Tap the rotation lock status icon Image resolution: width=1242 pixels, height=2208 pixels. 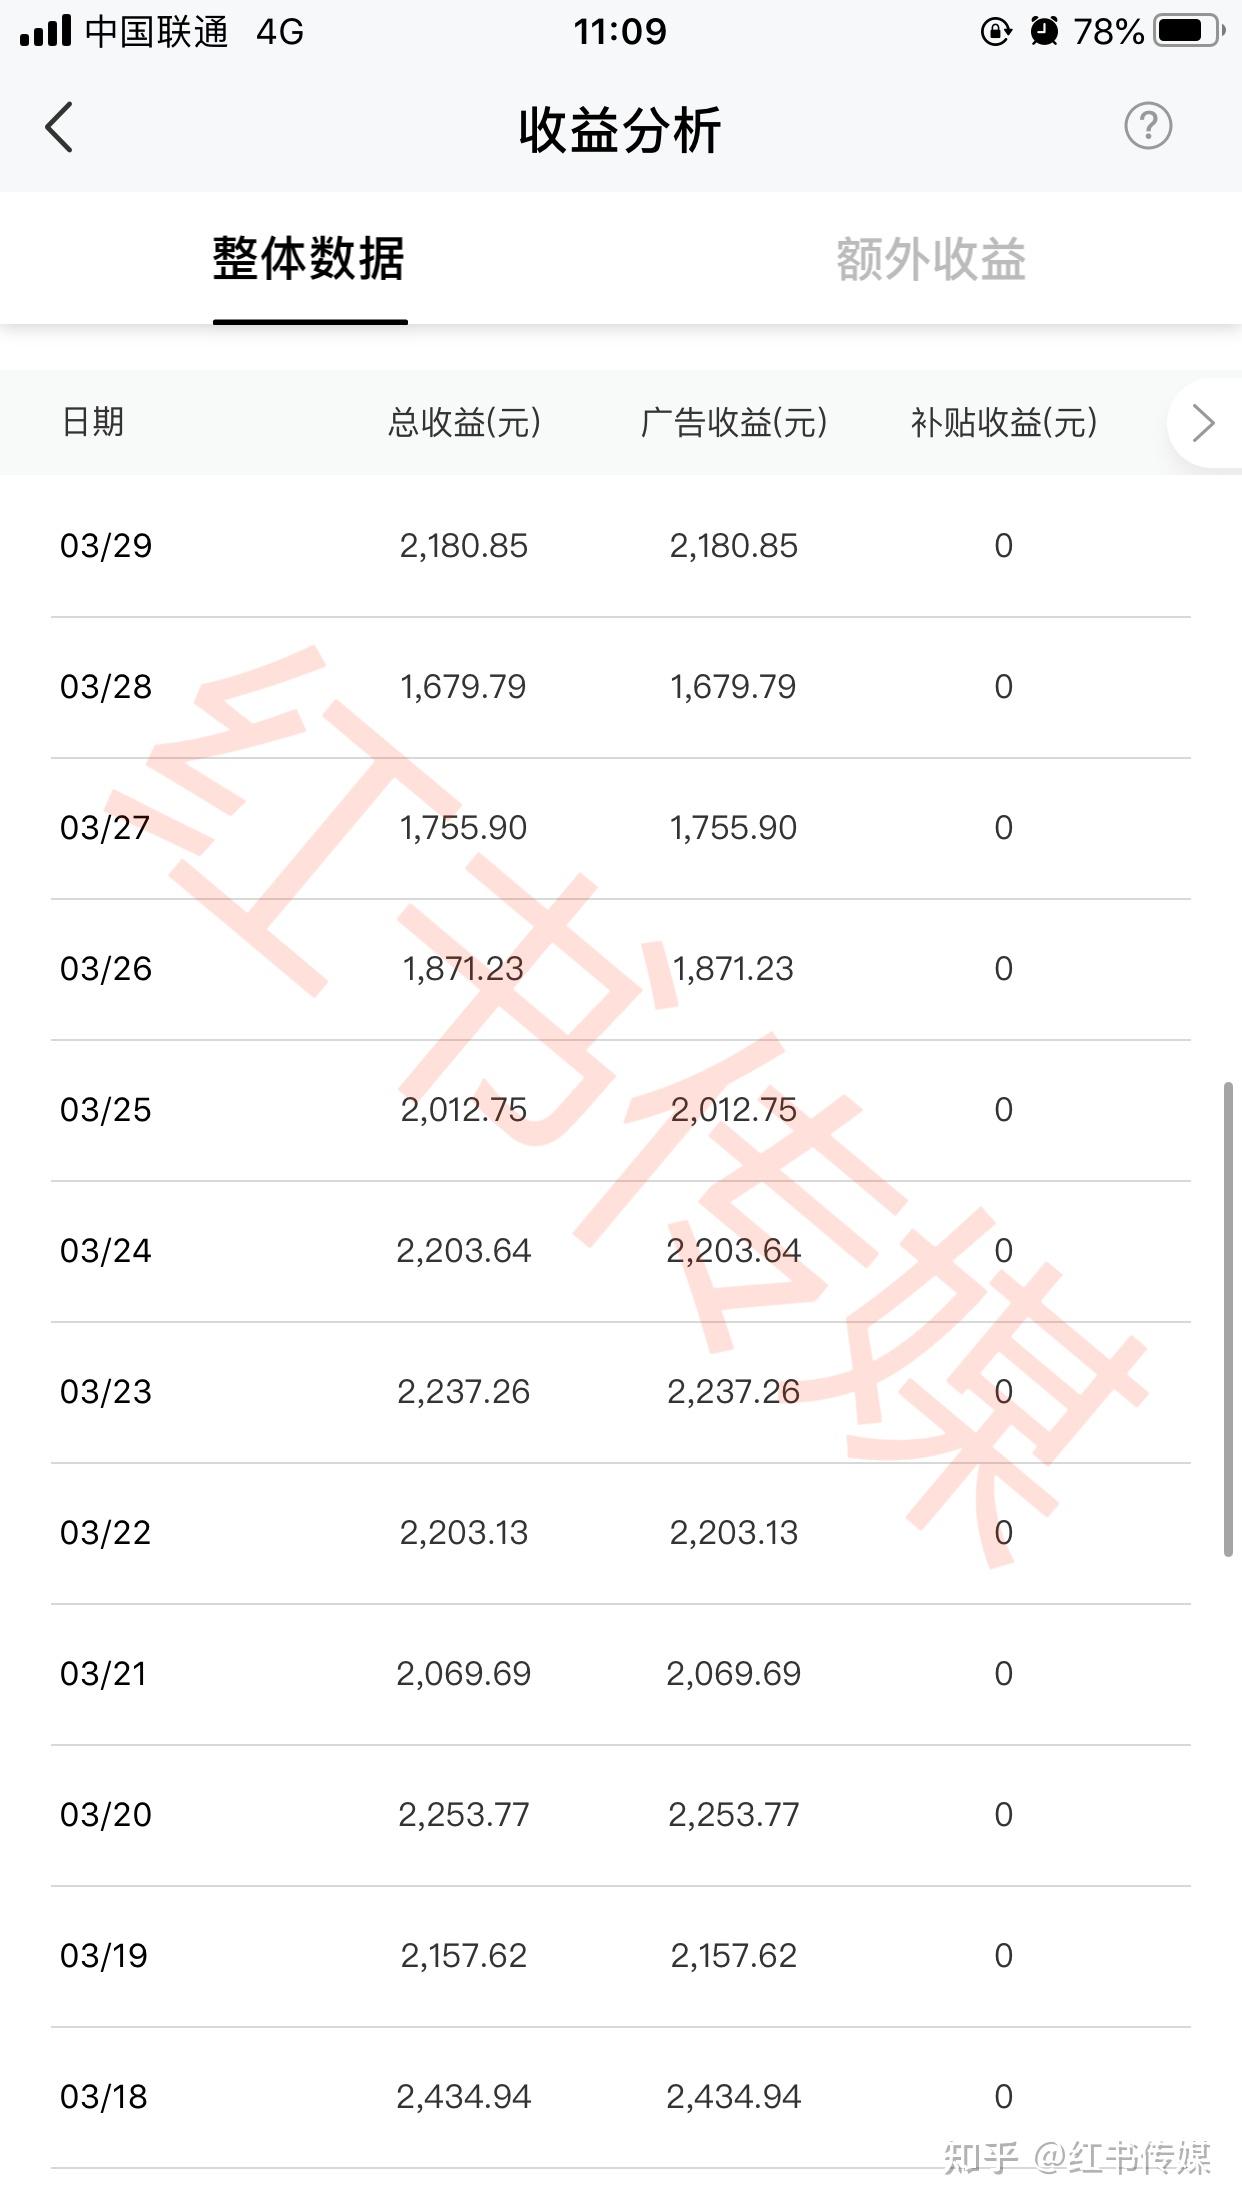click(995, 31)
